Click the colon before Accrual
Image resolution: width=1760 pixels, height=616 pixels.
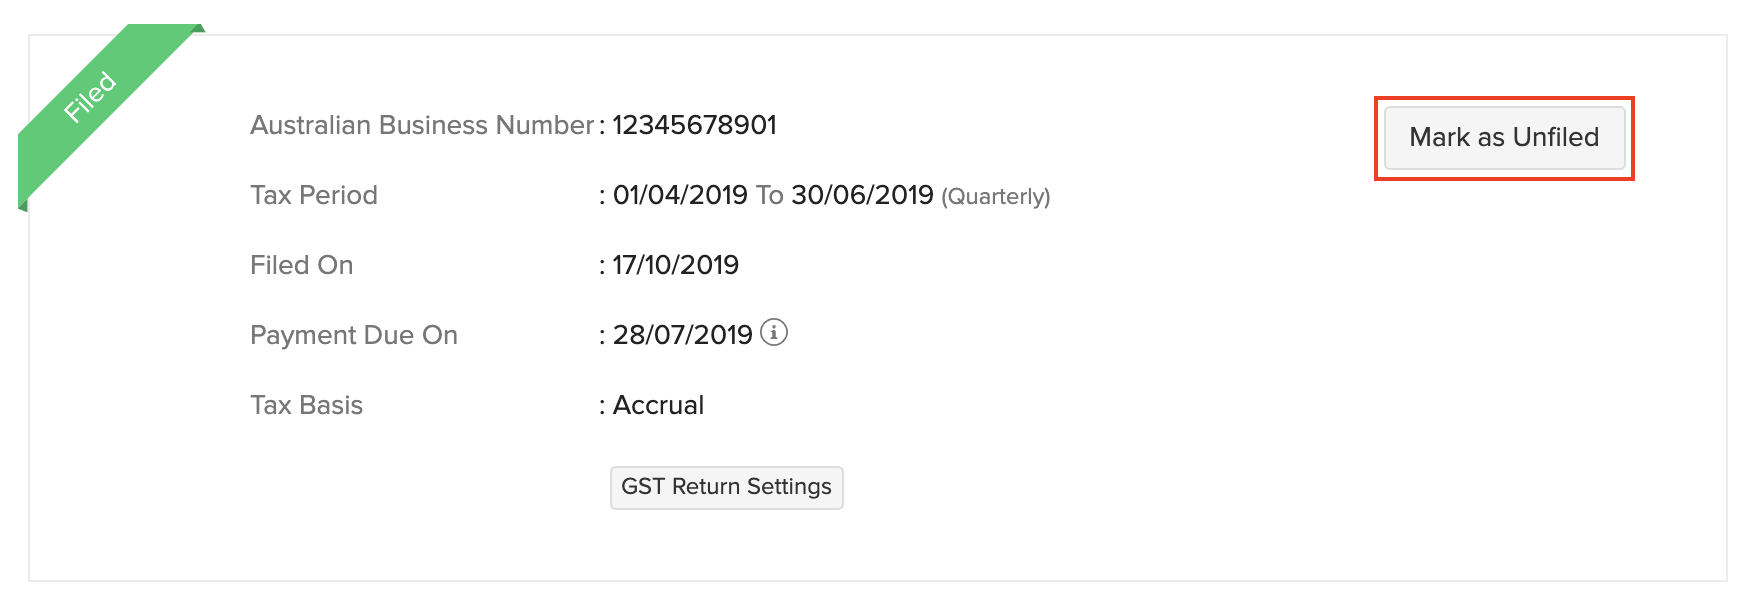[602, 406]
